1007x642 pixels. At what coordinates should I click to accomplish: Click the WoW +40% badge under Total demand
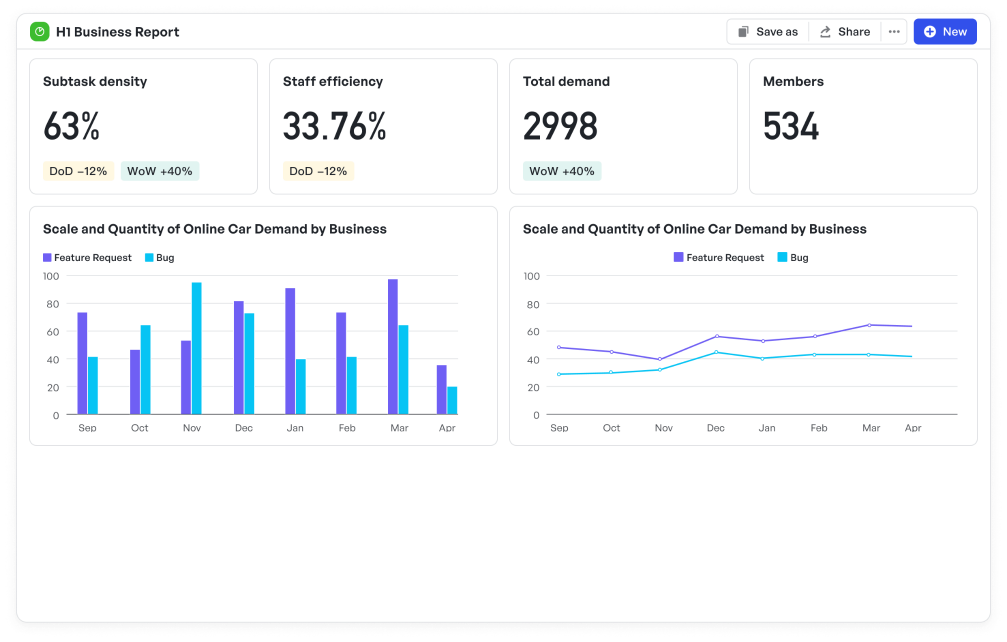pos(561,171)
